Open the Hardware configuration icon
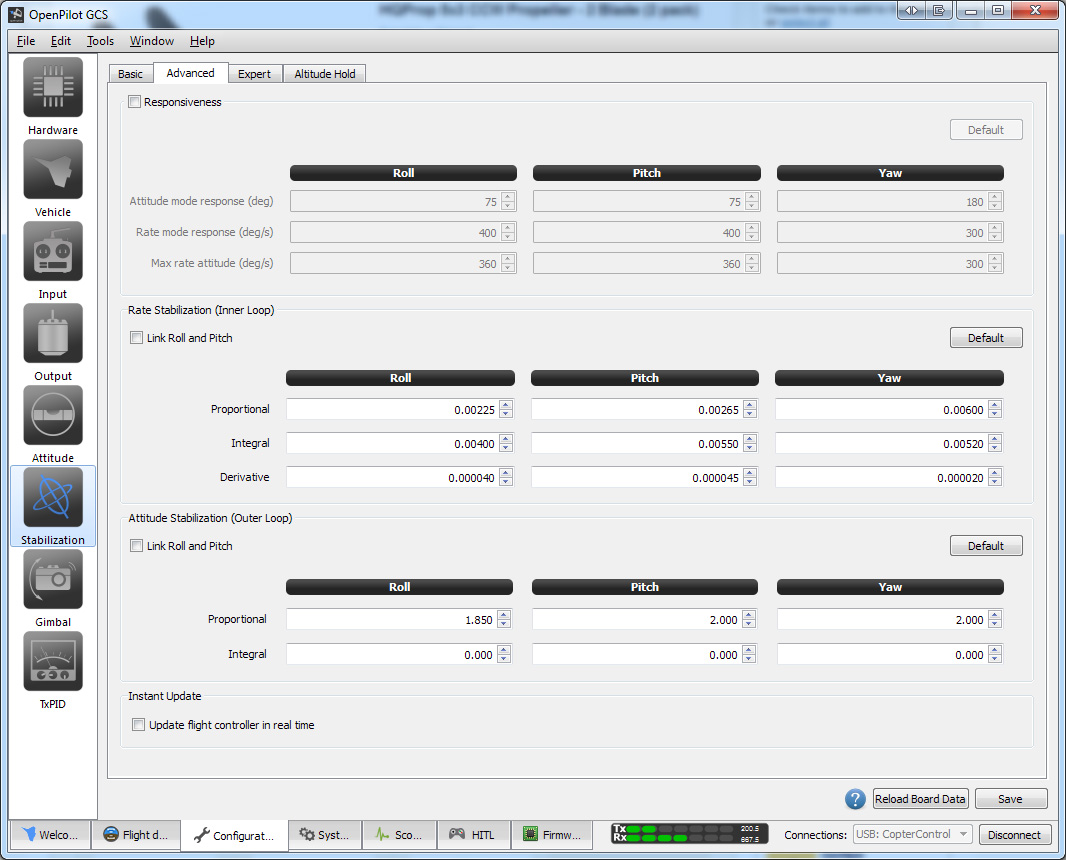Image resolution: width=1066 pixels, height=860 pixels. pos(53,88)
